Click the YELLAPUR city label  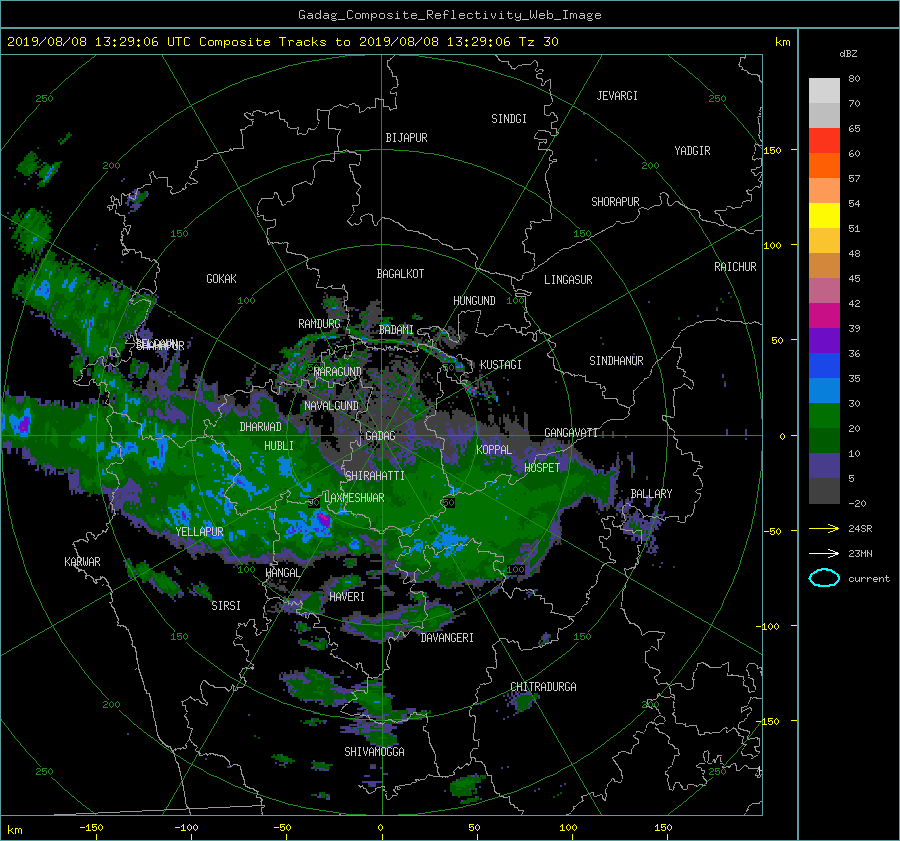[x=200, y=532]
